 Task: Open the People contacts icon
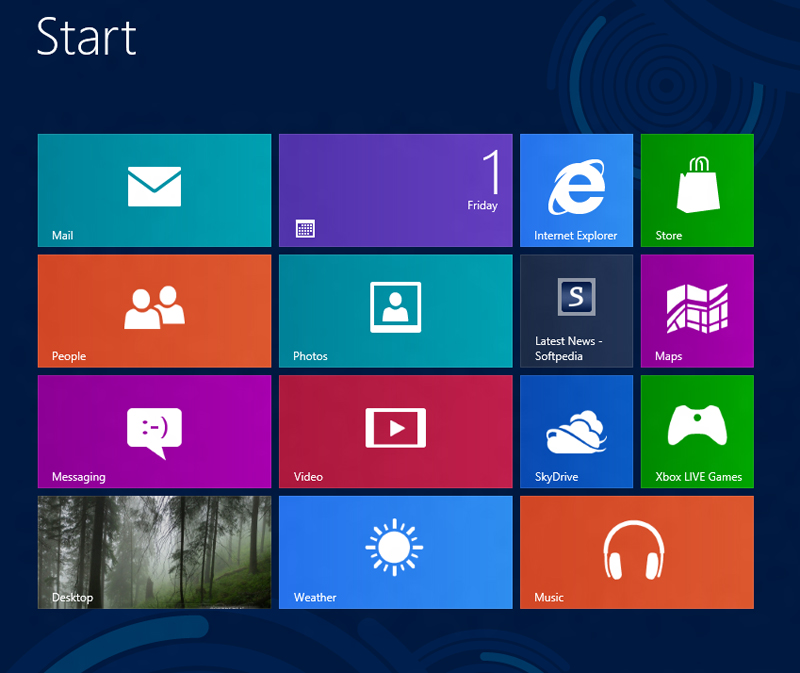tap(154, 308)
